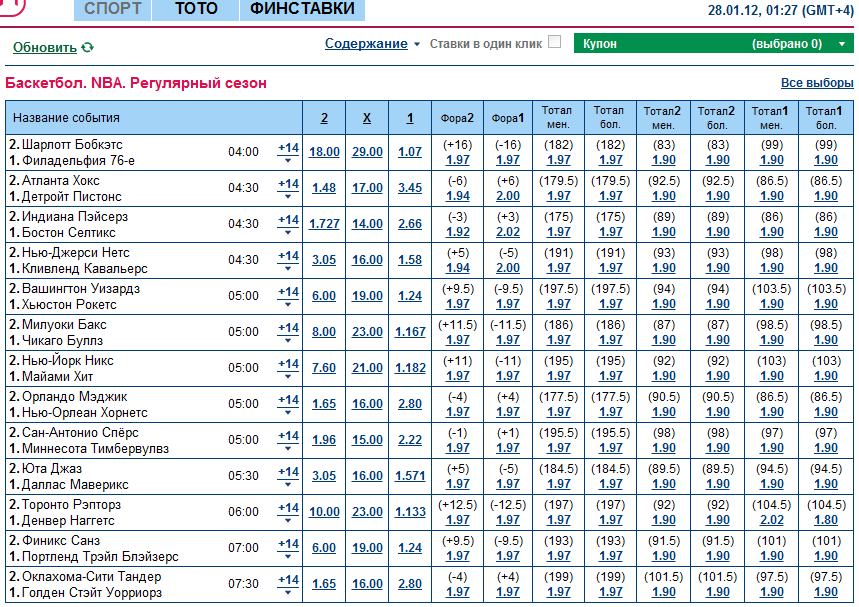
Task: Click the refresh arrows icon beside Обновить
Action: [x=87, y=48]
